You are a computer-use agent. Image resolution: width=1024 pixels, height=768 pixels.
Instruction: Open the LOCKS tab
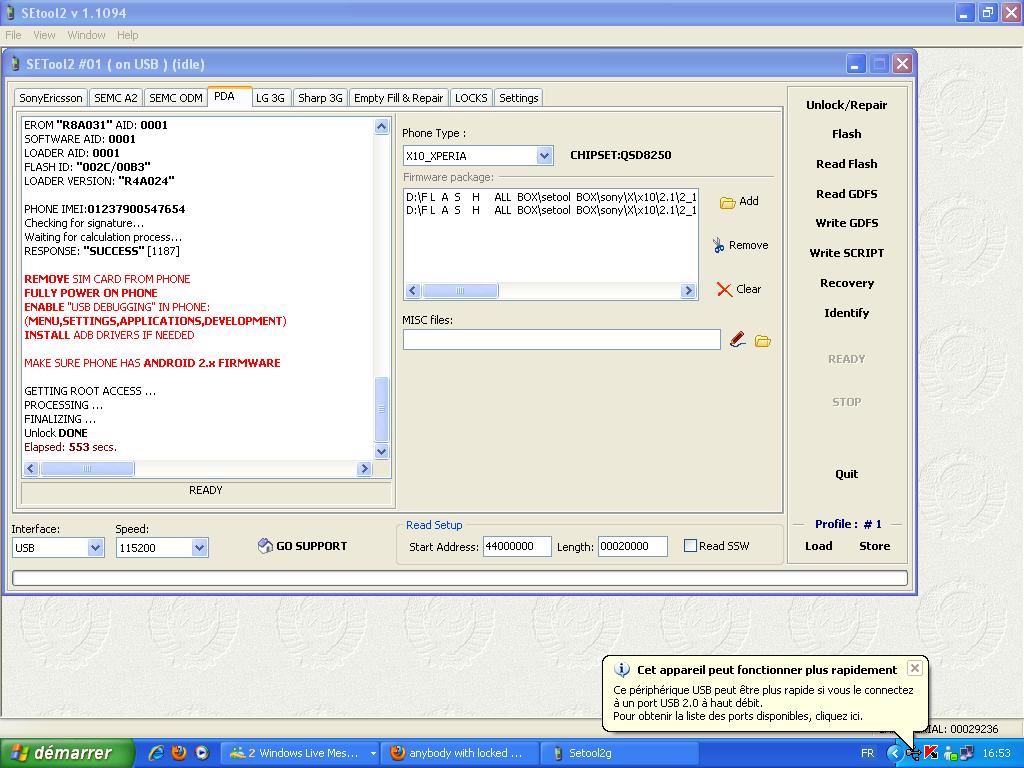(x=471, y=98)
